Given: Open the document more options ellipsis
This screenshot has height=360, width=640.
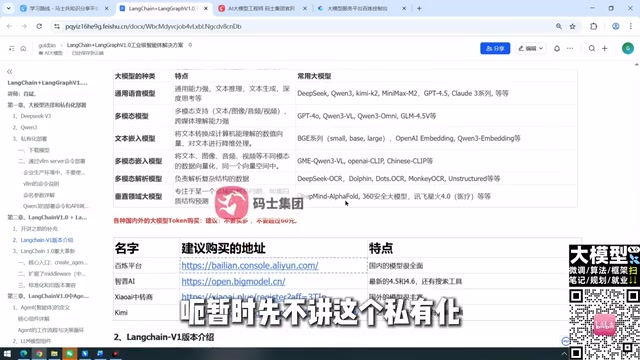Looking at the screenshot, I should 570,48.
